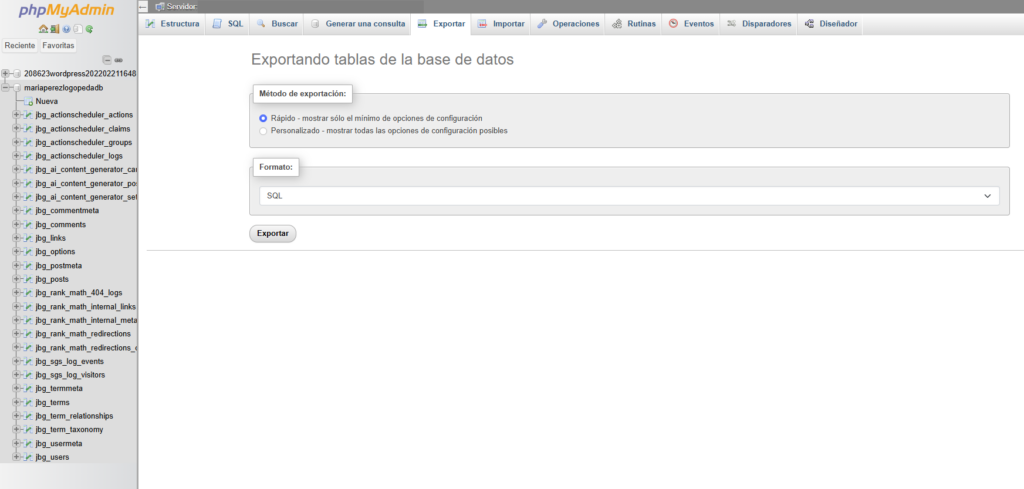Select the Rápido export method

[263, 118]
